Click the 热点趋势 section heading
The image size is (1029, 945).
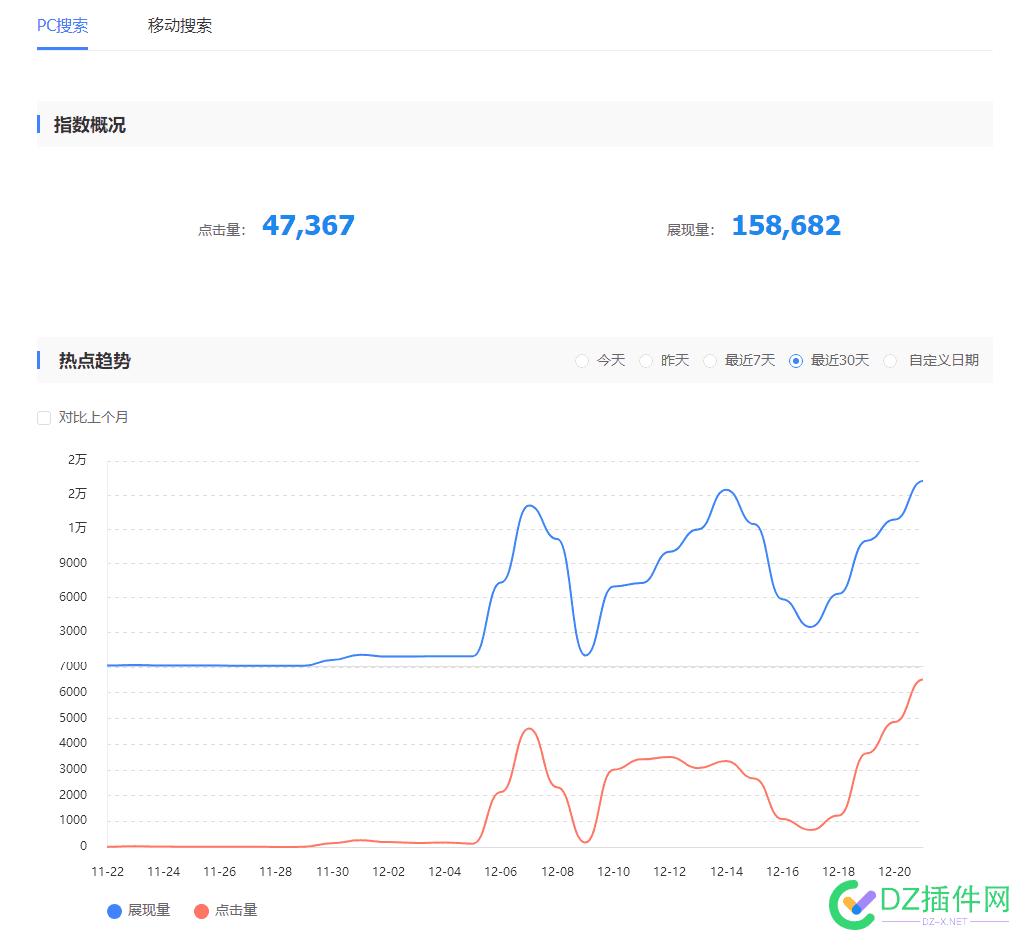tap(94, 361)
